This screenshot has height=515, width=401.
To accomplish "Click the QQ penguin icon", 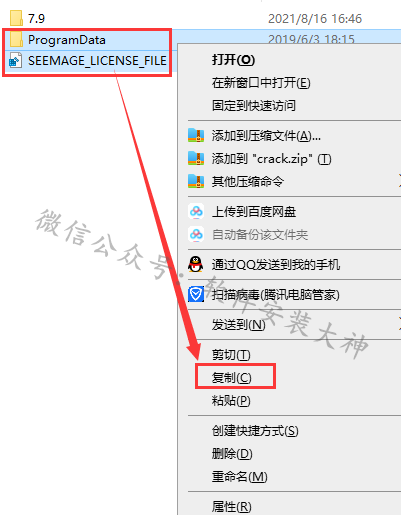I will tap(196, 265).
